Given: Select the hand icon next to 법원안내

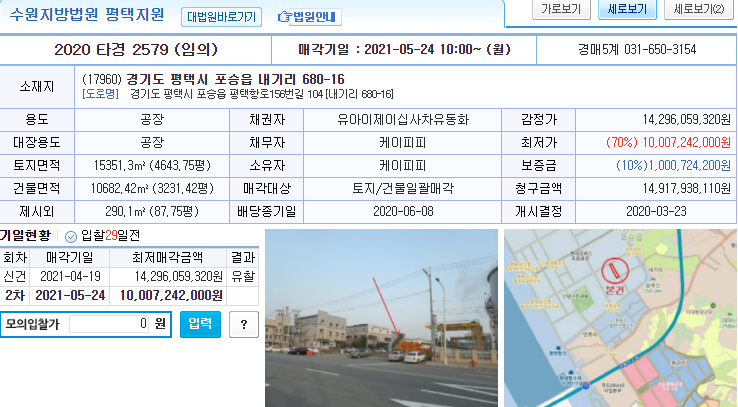Looking at the screenshot, I should [284, 17].
